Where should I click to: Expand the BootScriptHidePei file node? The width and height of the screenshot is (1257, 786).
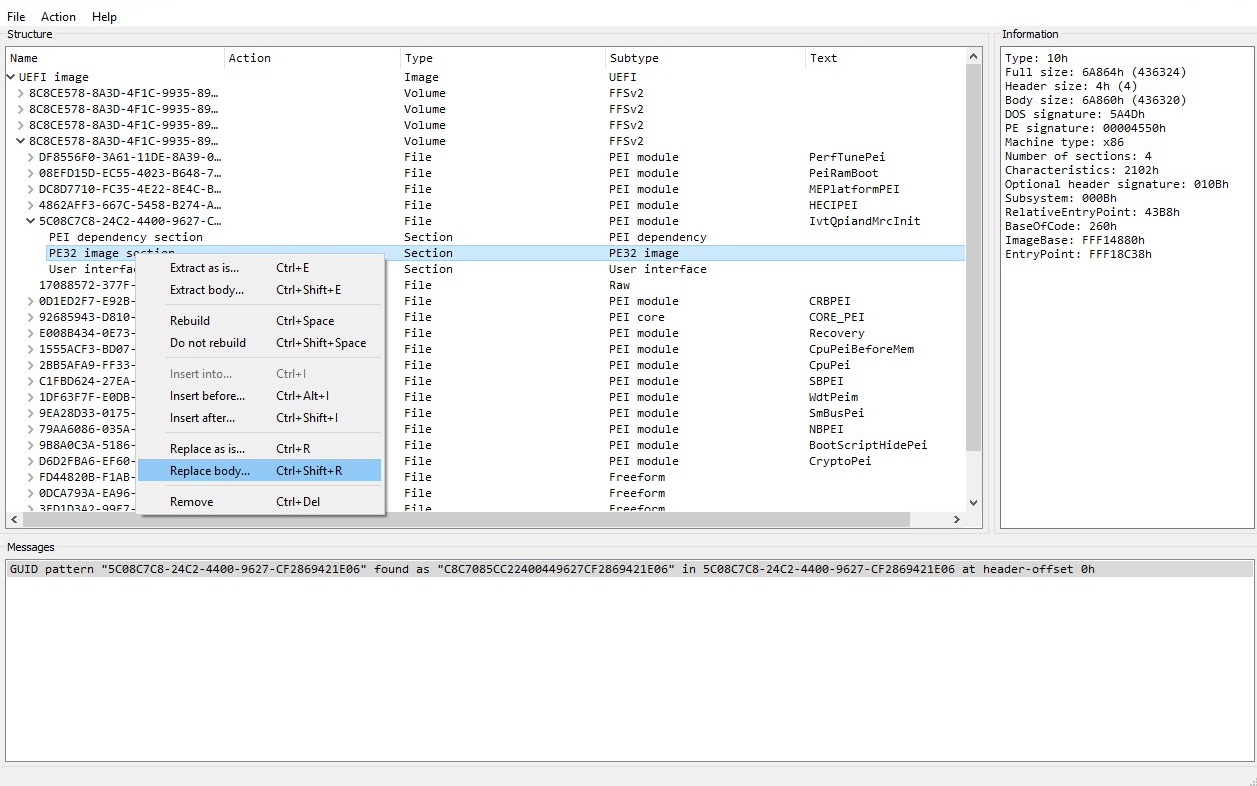tap(31, 445)
